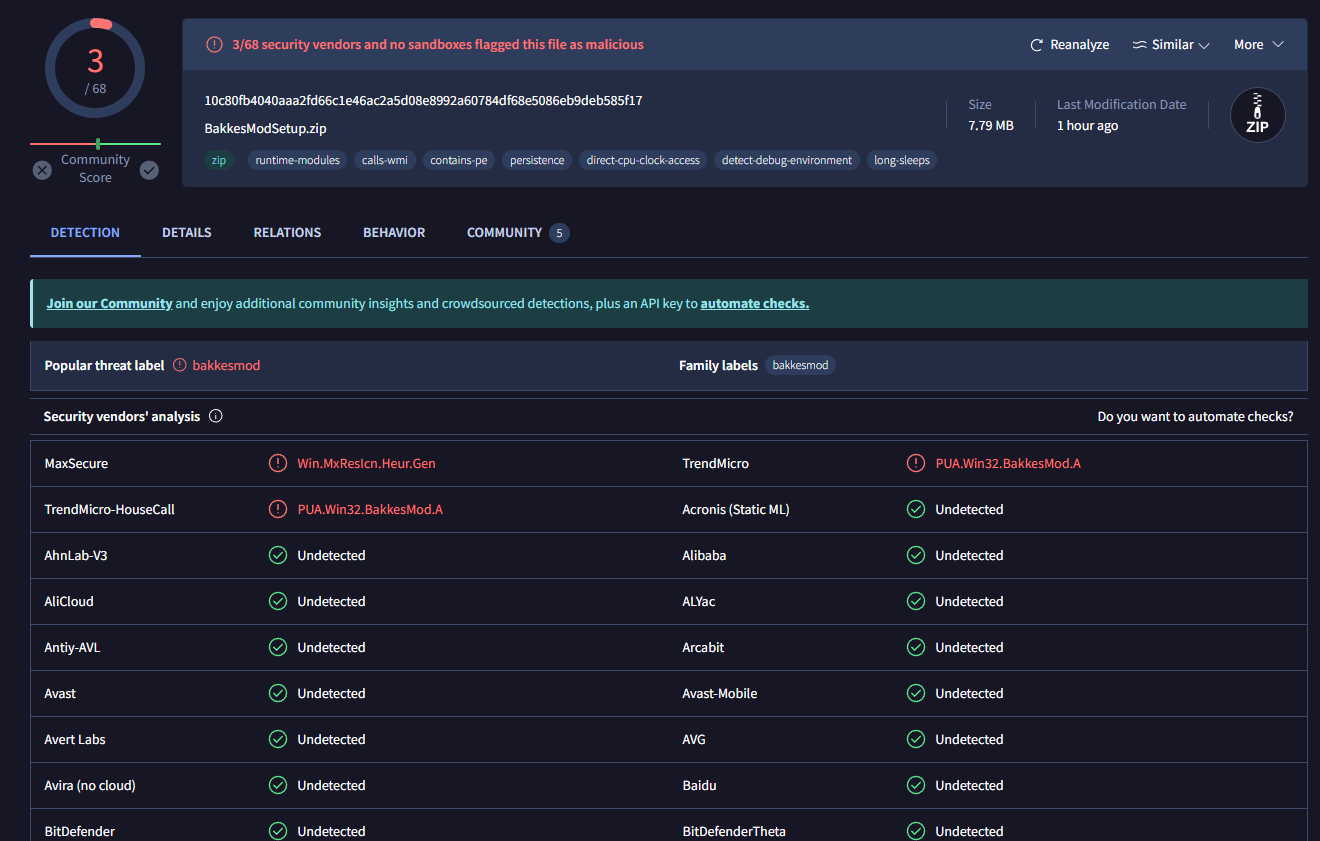Click the warning icon next to Popular threat label
This screenshot has height=841, width=1320.
click(x=180, y=365)
